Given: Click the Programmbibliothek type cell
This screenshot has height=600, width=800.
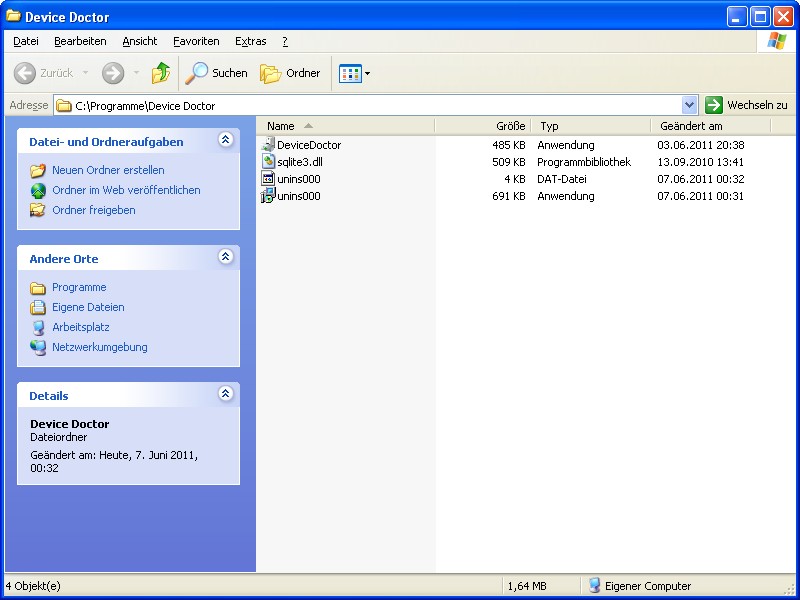Looking at the screenshot, I should (584, 162).
